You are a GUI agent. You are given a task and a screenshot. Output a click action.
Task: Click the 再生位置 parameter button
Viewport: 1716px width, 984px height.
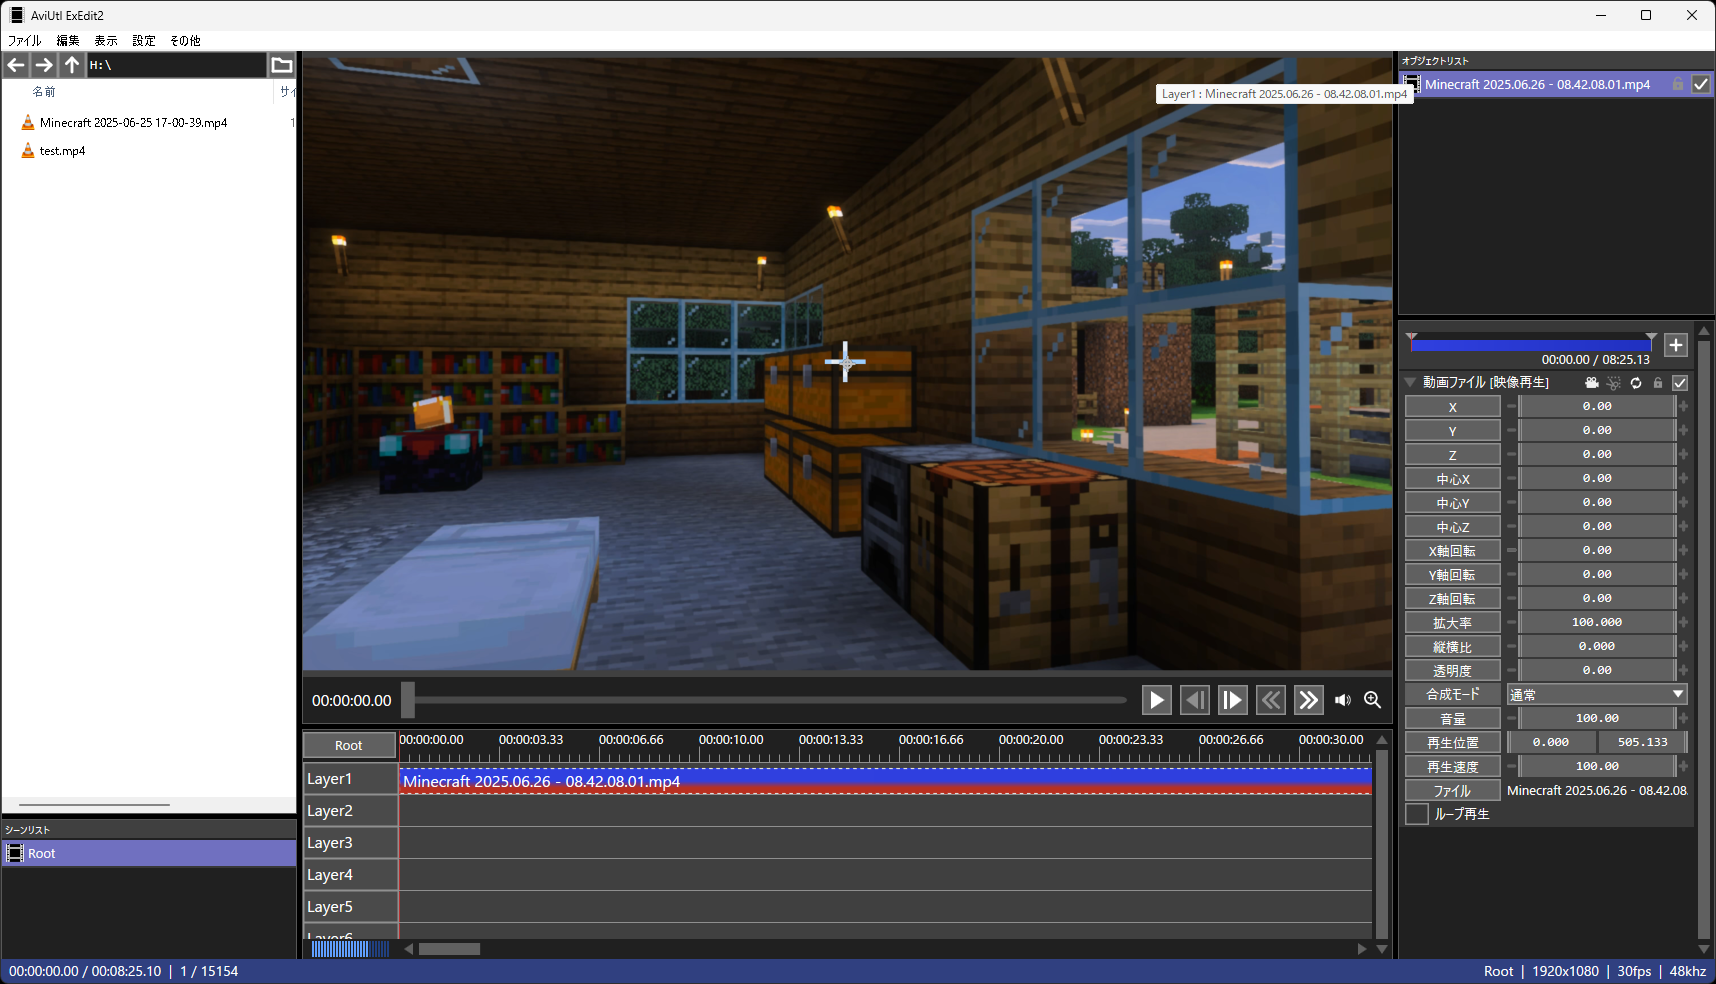[1453, 743]
